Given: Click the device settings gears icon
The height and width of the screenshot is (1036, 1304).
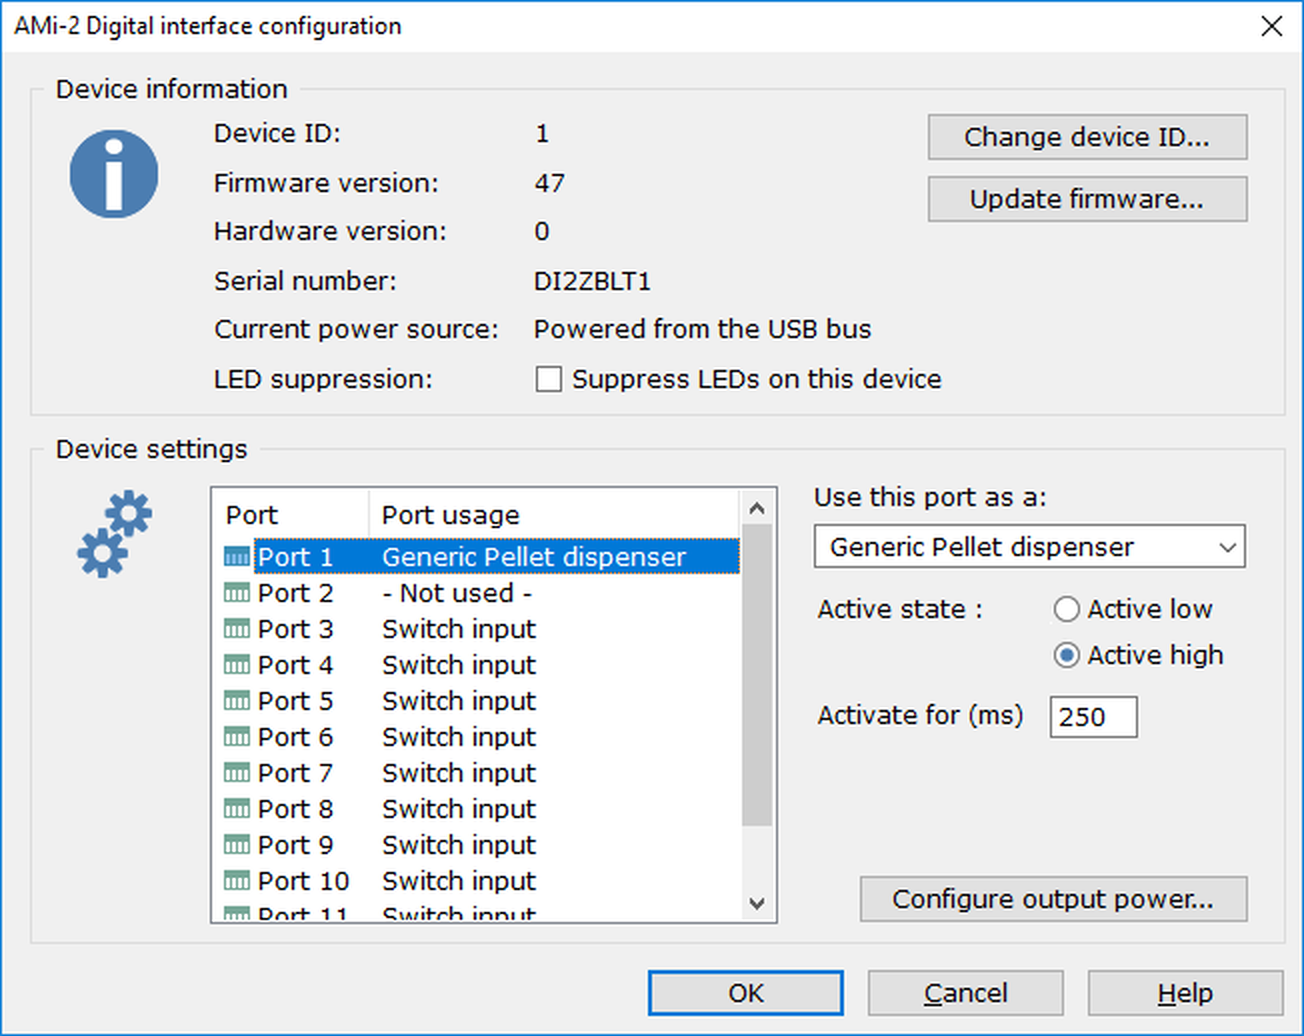Looking at the screenshot, I should (x=114, y=534).
